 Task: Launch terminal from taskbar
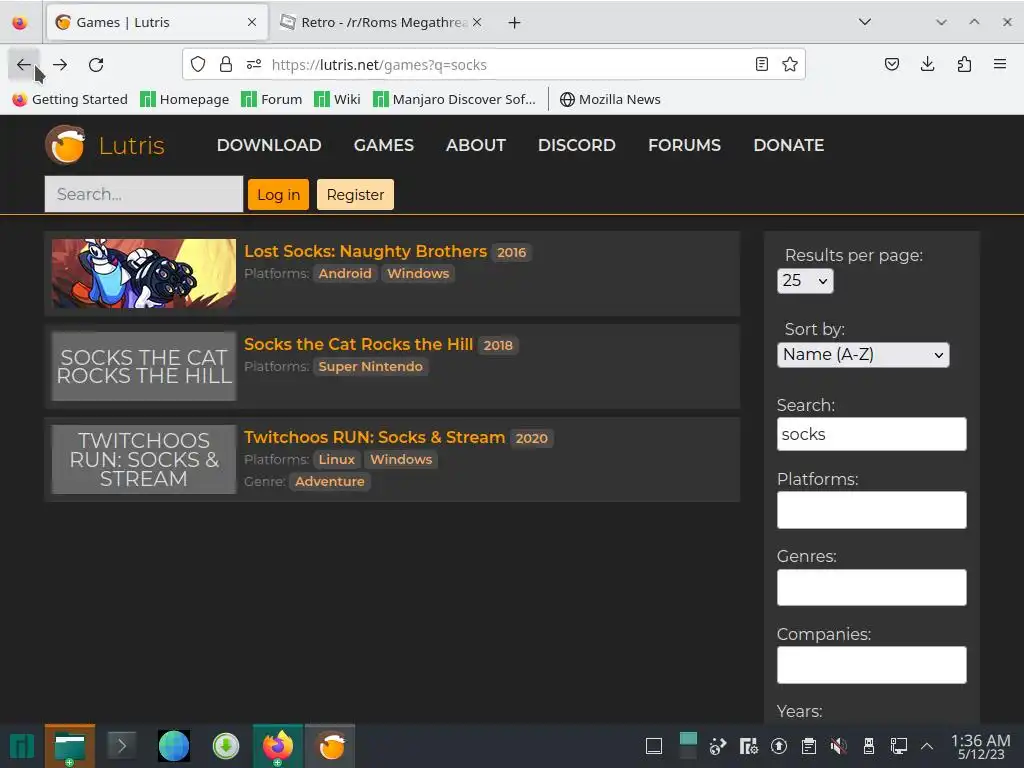click(x=121, y=745)
